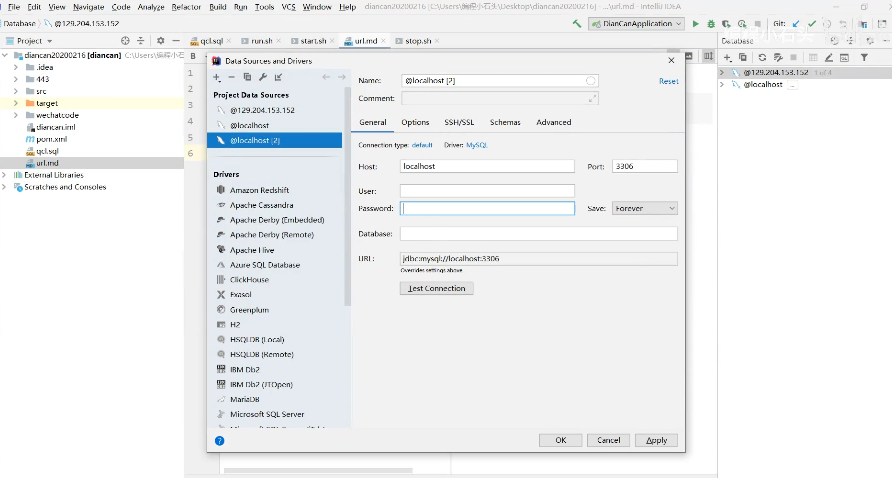
Task: Open data source properties in Database toolbar
Action: pyautogui.click(x=778, y=57)
